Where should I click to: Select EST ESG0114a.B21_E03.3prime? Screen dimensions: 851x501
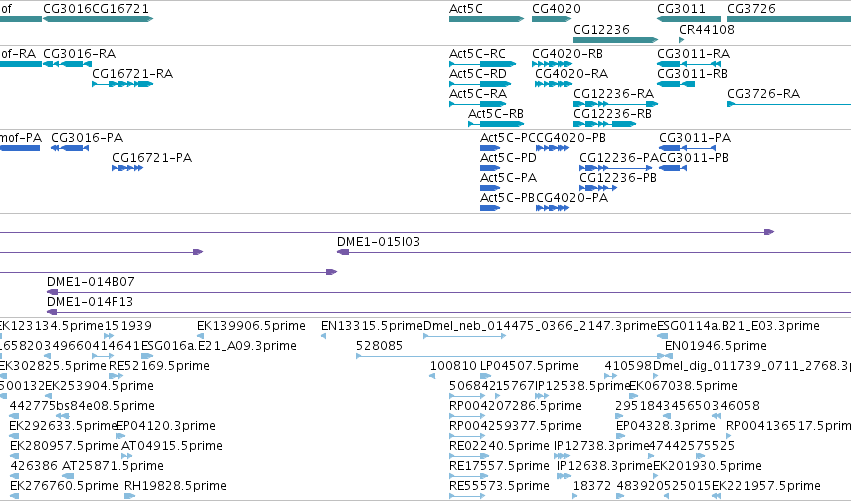[x=662, y=337]
